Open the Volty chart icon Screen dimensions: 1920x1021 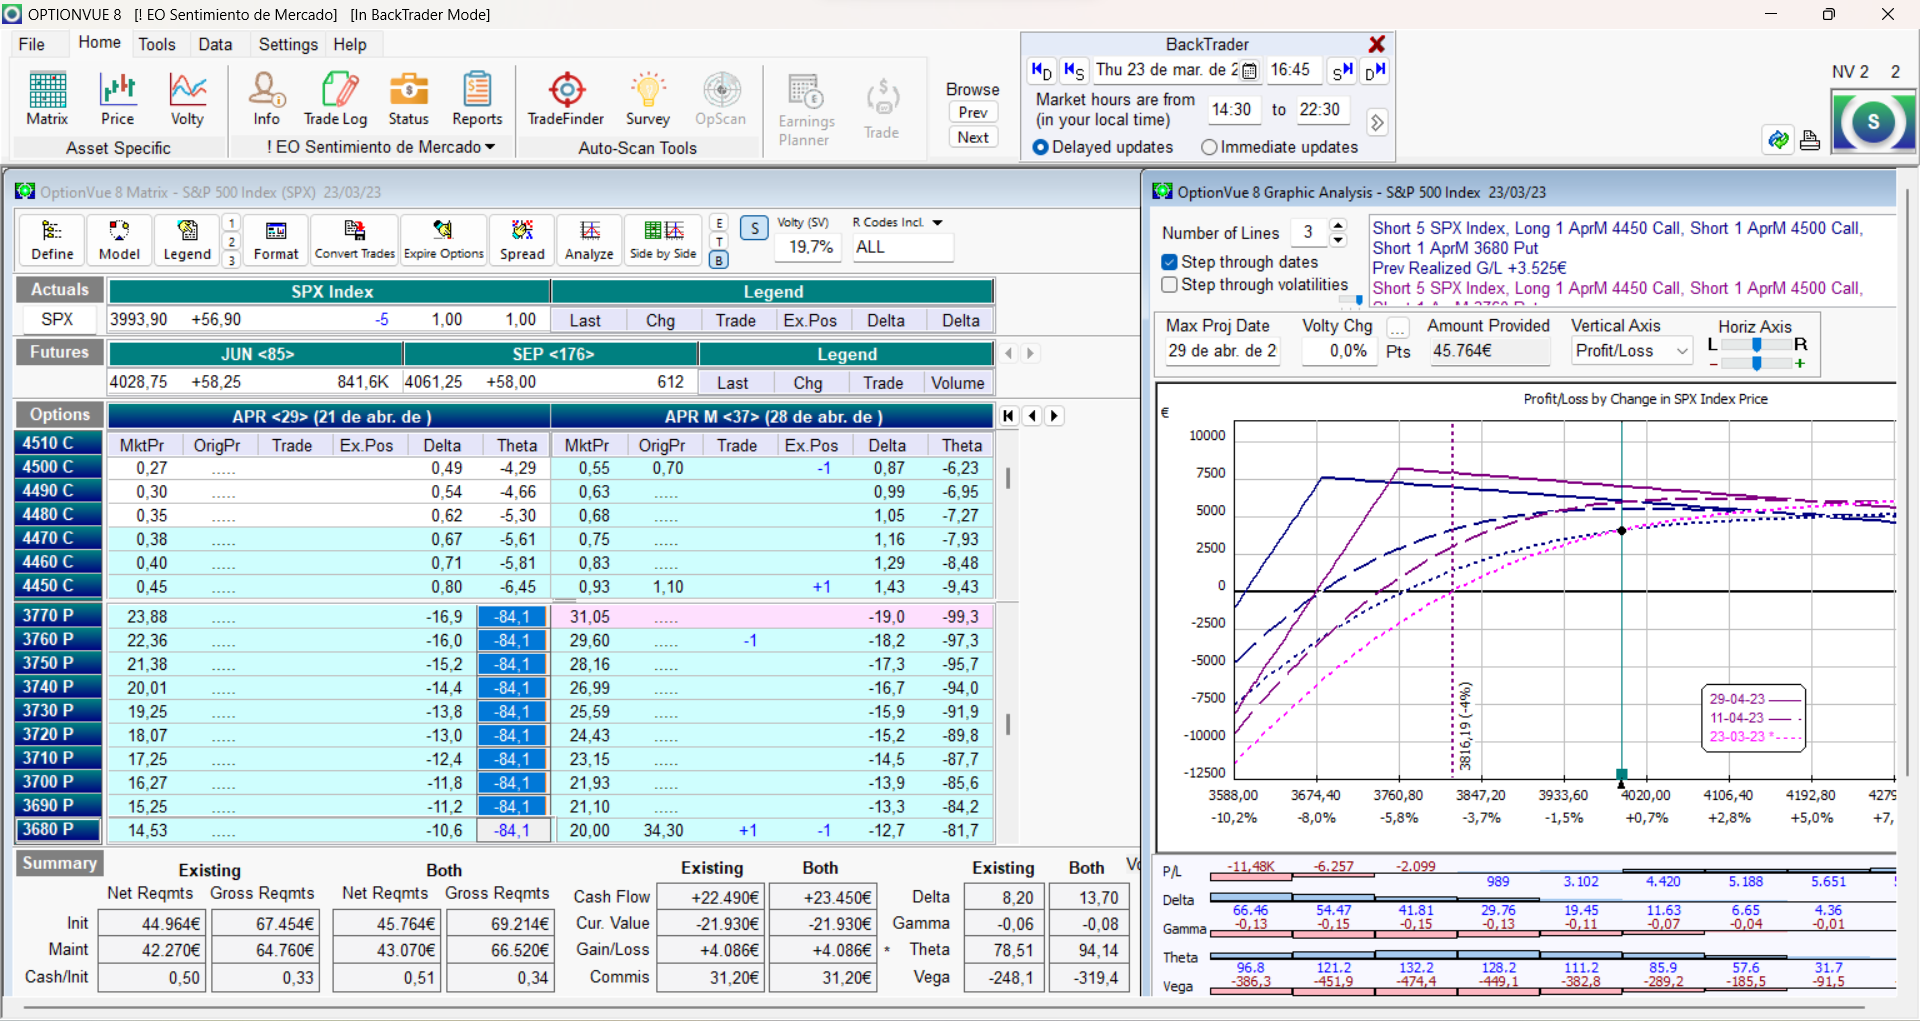[x=187, y=99]
